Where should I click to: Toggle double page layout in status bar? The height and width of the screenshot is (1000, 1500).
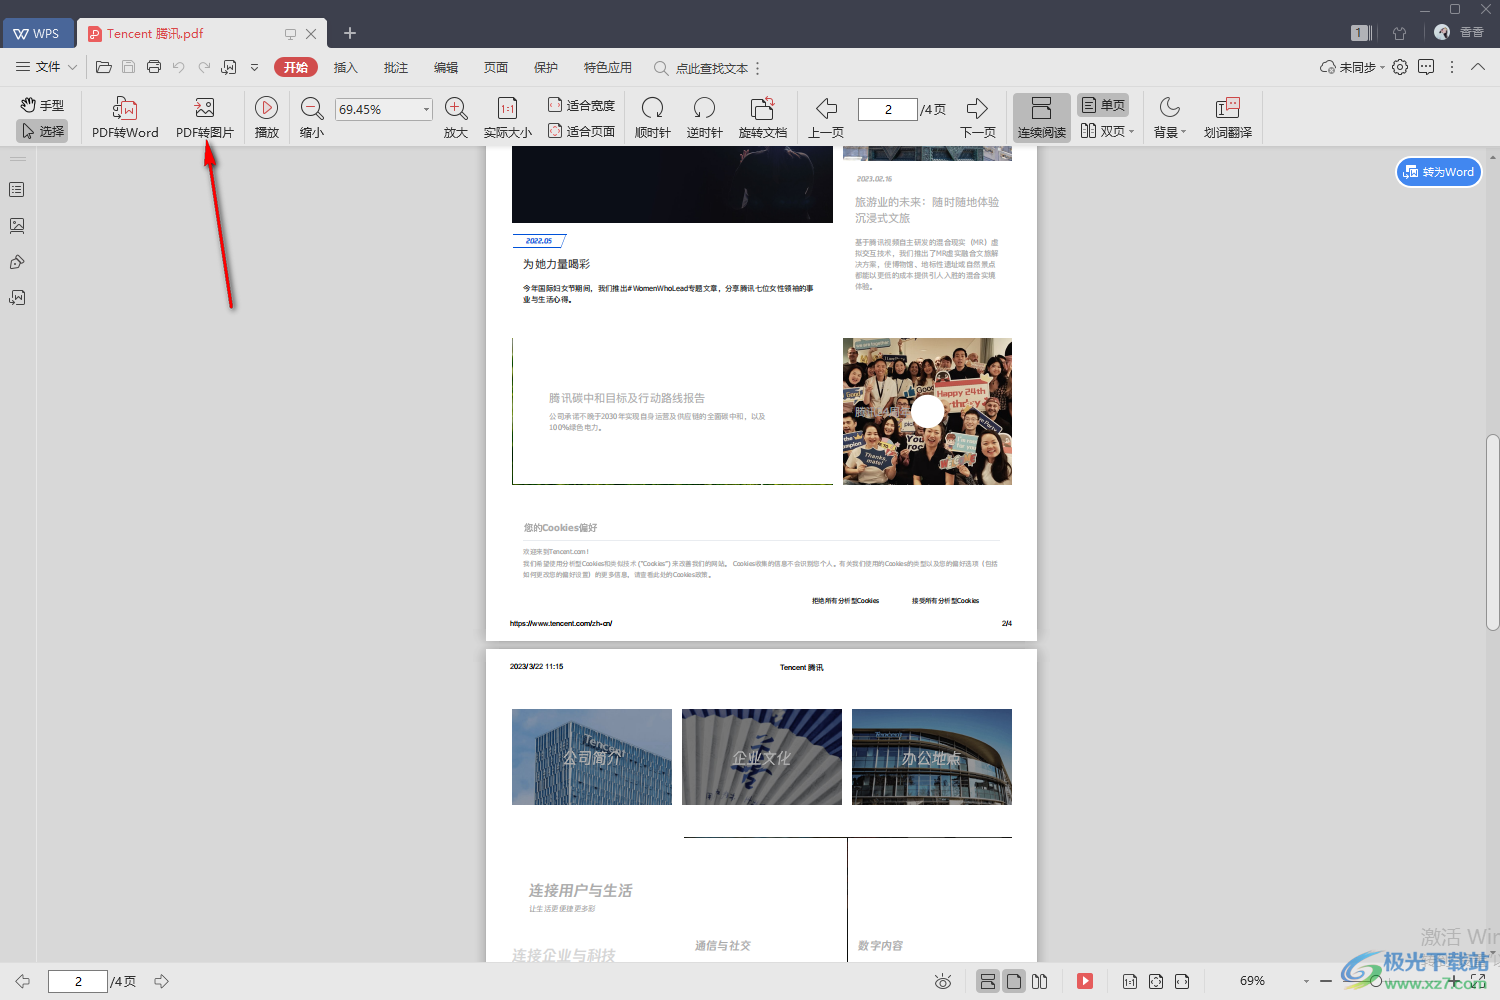coord(1040,981)
